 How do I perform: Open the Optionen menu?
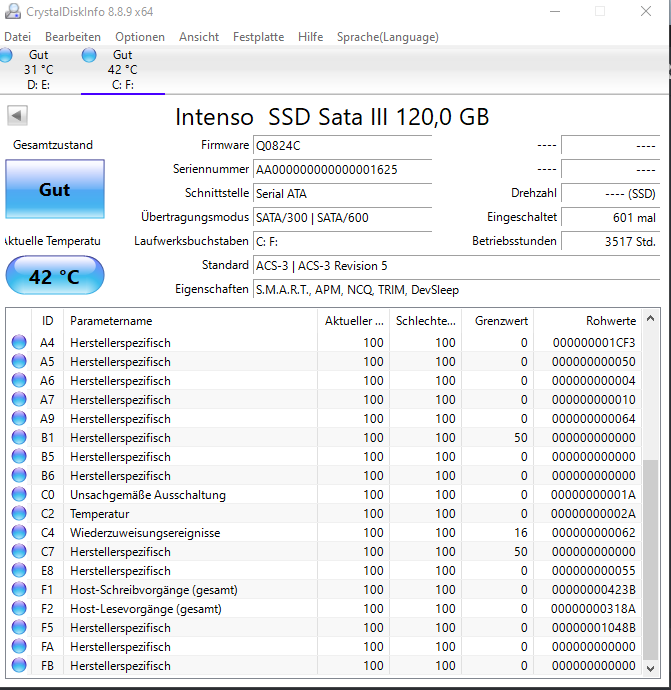tap(140, 37)
